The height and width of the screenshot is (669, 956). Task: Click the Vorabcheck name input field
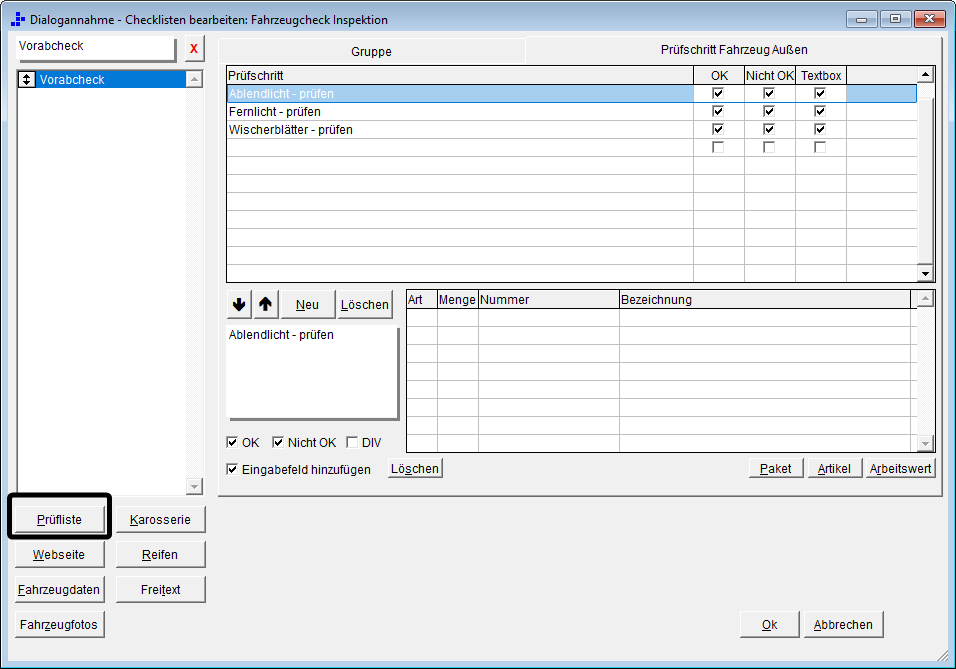point(96,49)
